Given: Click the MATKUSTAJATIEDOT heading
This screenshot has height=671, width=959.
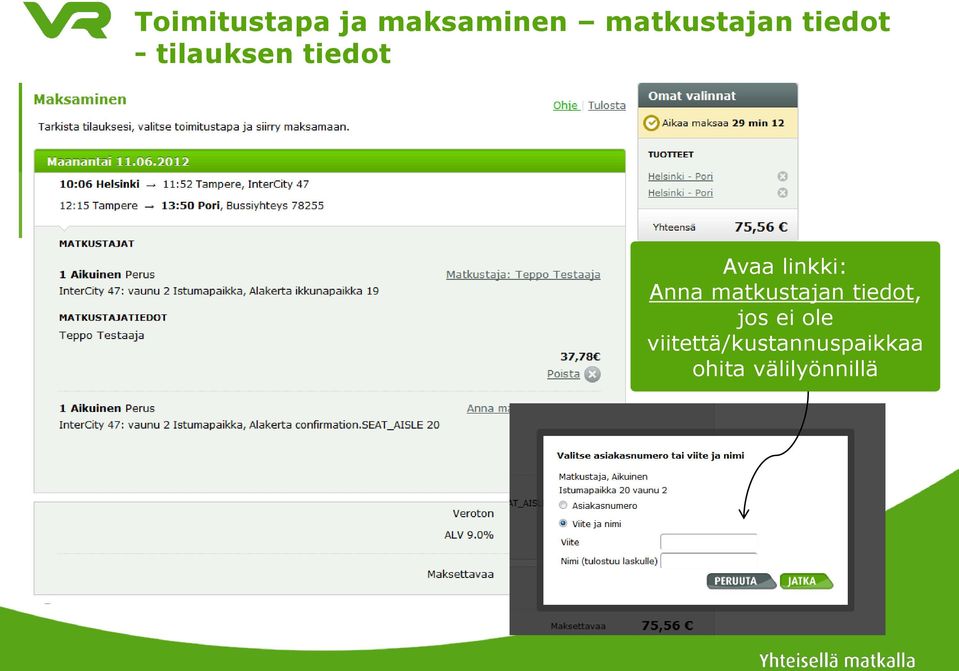Looking at the screenshot, I should pos(113,317).
